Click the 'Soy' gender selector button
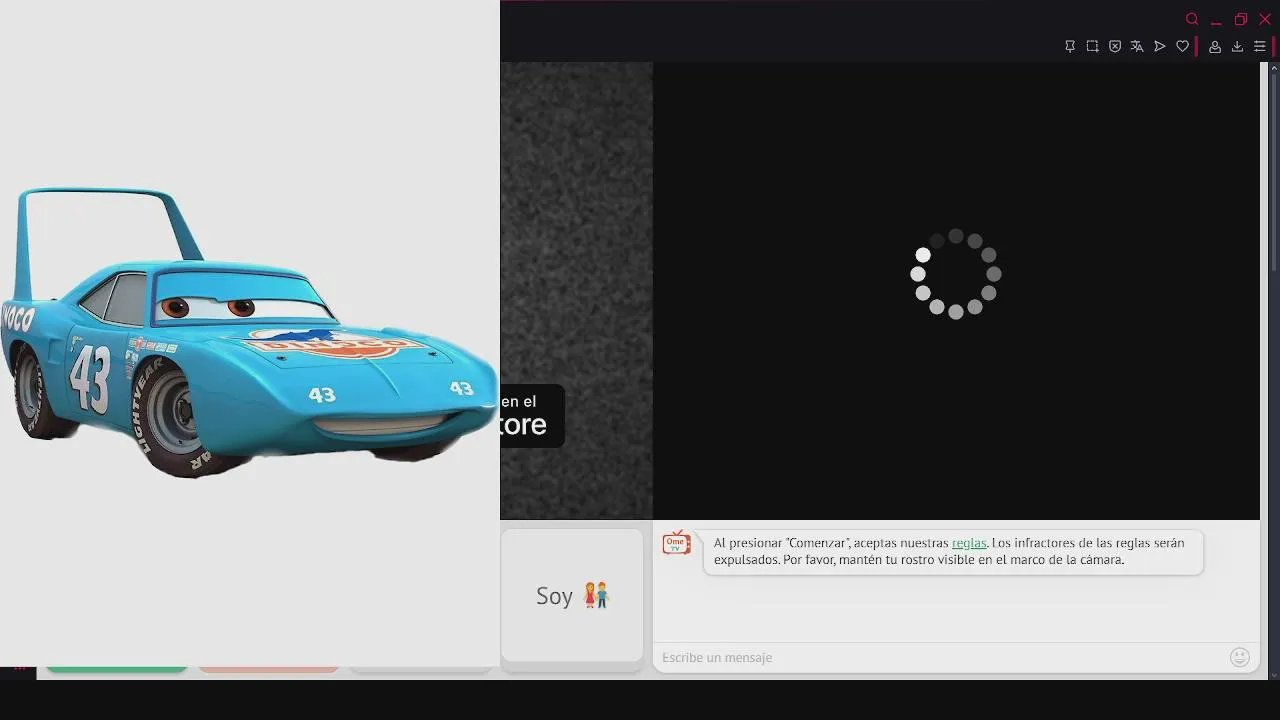Viewport: 1280px width, 720px height. 572,595
